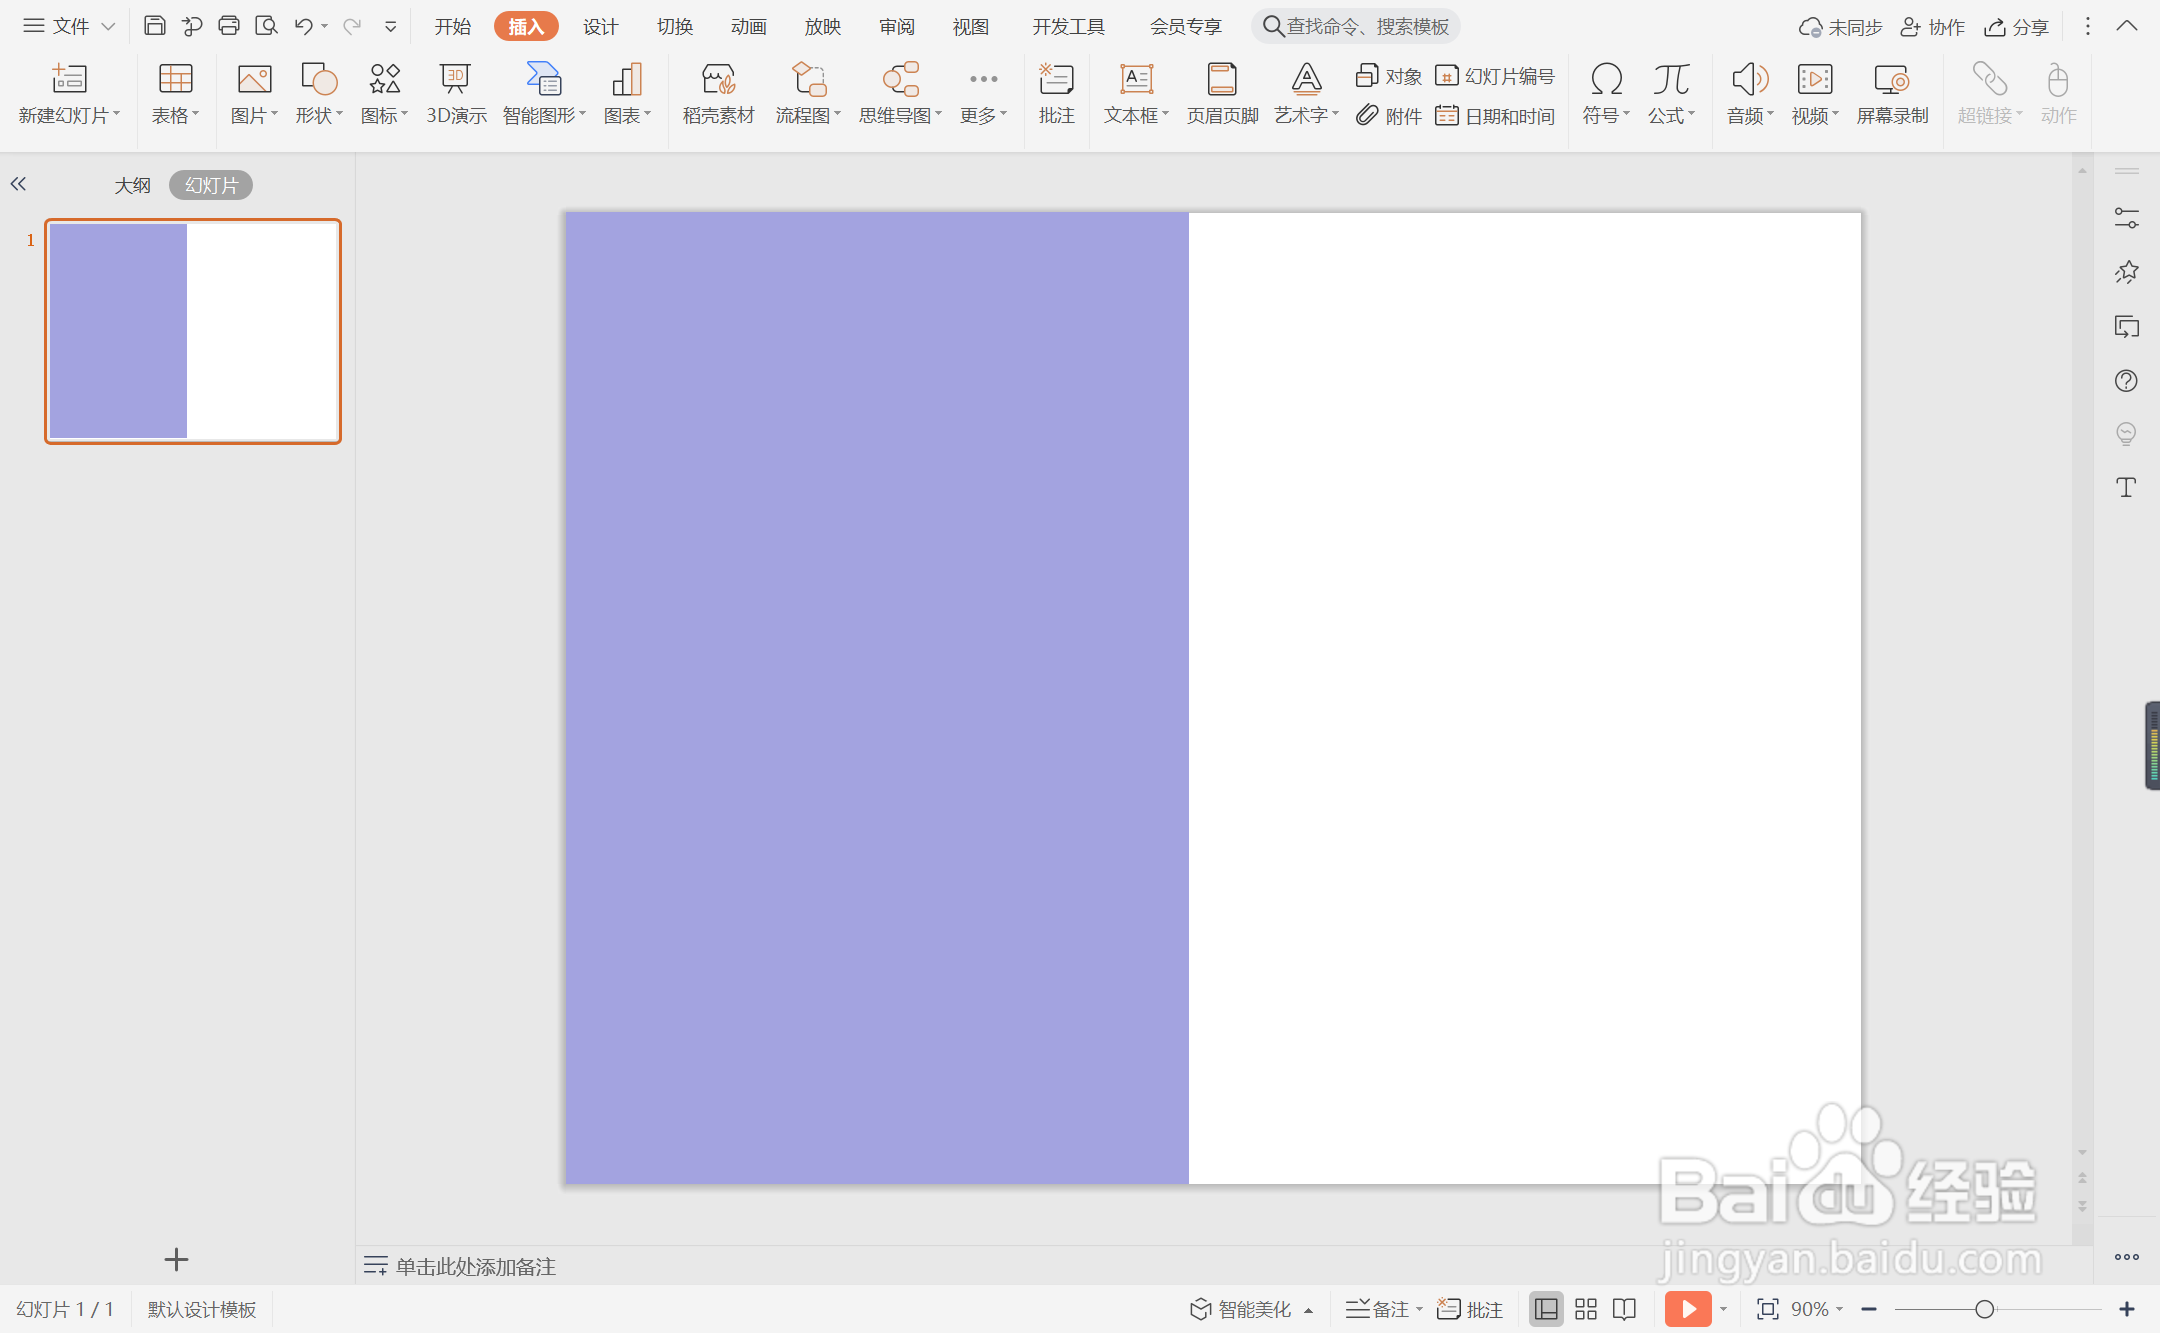This screenshot has width=2160, height=1333.
Task: Select the purple rectangle on slide
Action: [x=877, y=698]
